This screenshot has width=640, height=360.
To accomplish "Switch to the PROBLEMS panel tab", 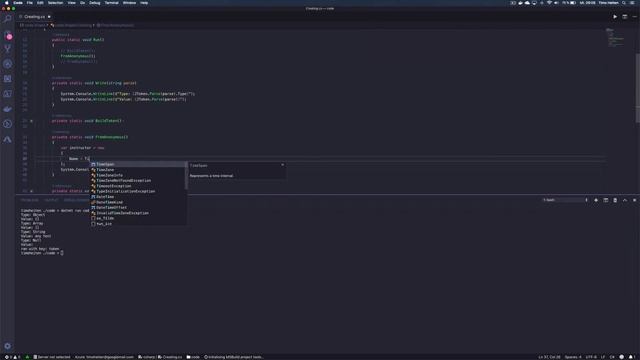I will pyautogui.click(x=29, y=200).
